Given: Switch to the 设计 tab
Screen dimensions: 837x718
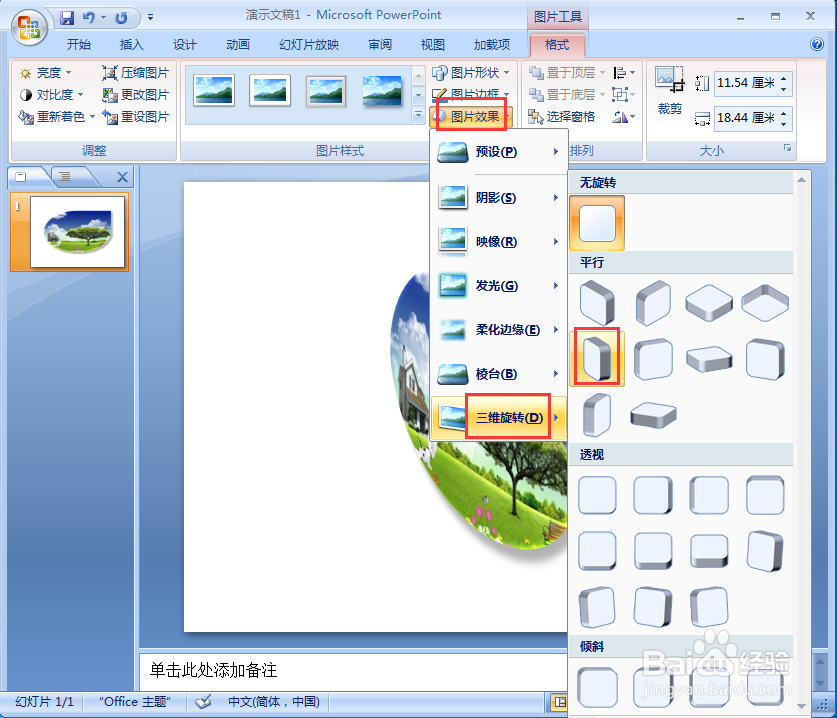Looking at the screenshot, I should [x=184, y=45].
